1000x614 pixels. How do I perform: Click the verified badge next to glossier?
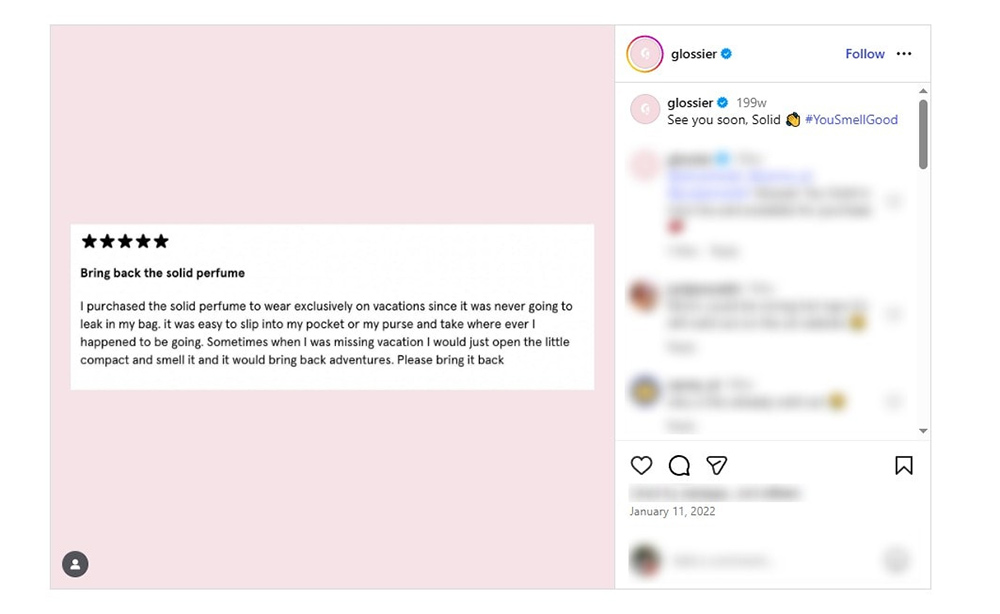pyautogui.click(x=726, y=54)
